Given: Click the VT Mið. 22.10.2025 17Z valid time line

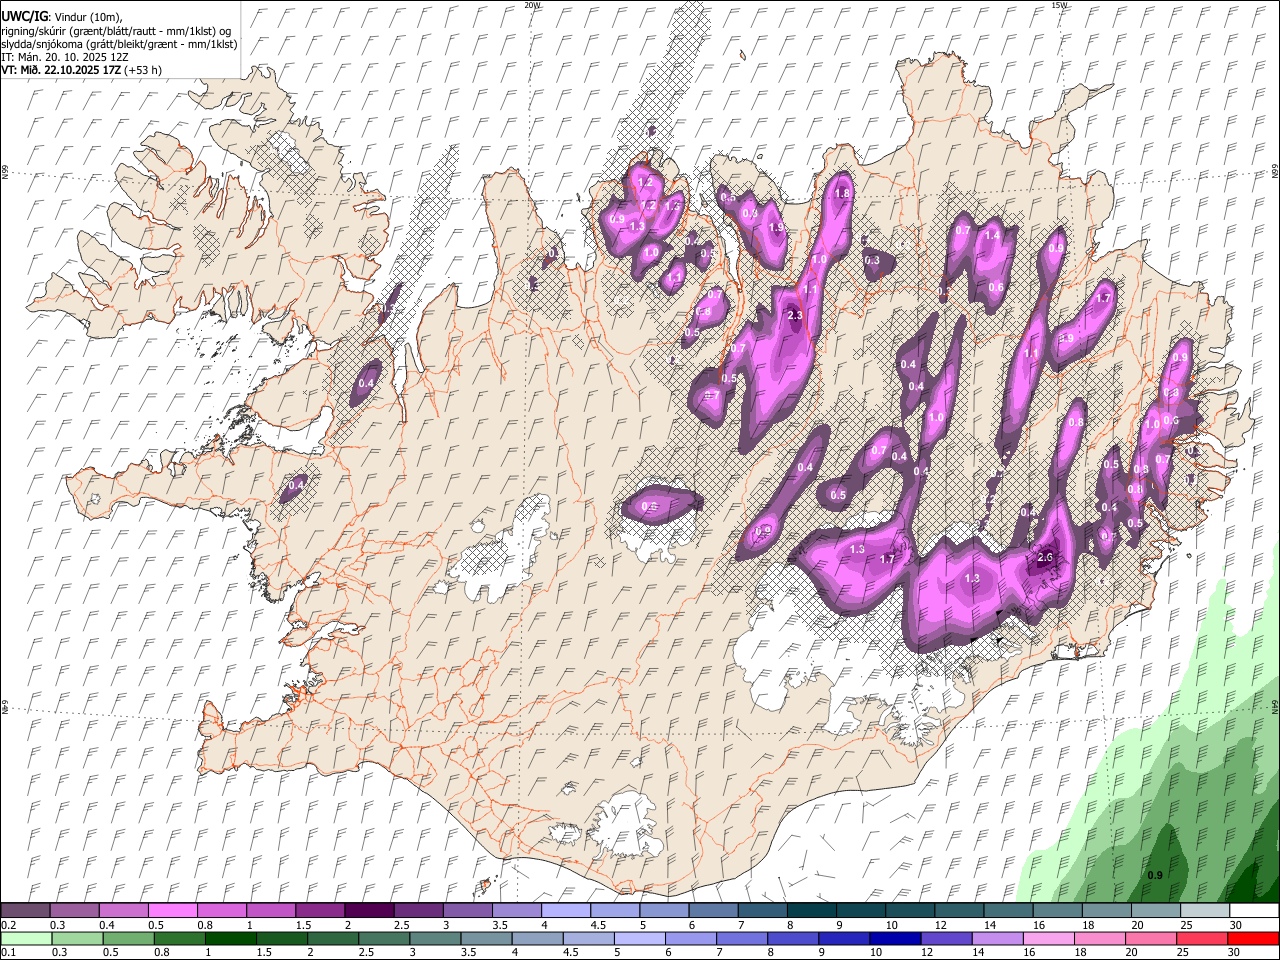Looking at the screenshot, I should click(81, 70).
